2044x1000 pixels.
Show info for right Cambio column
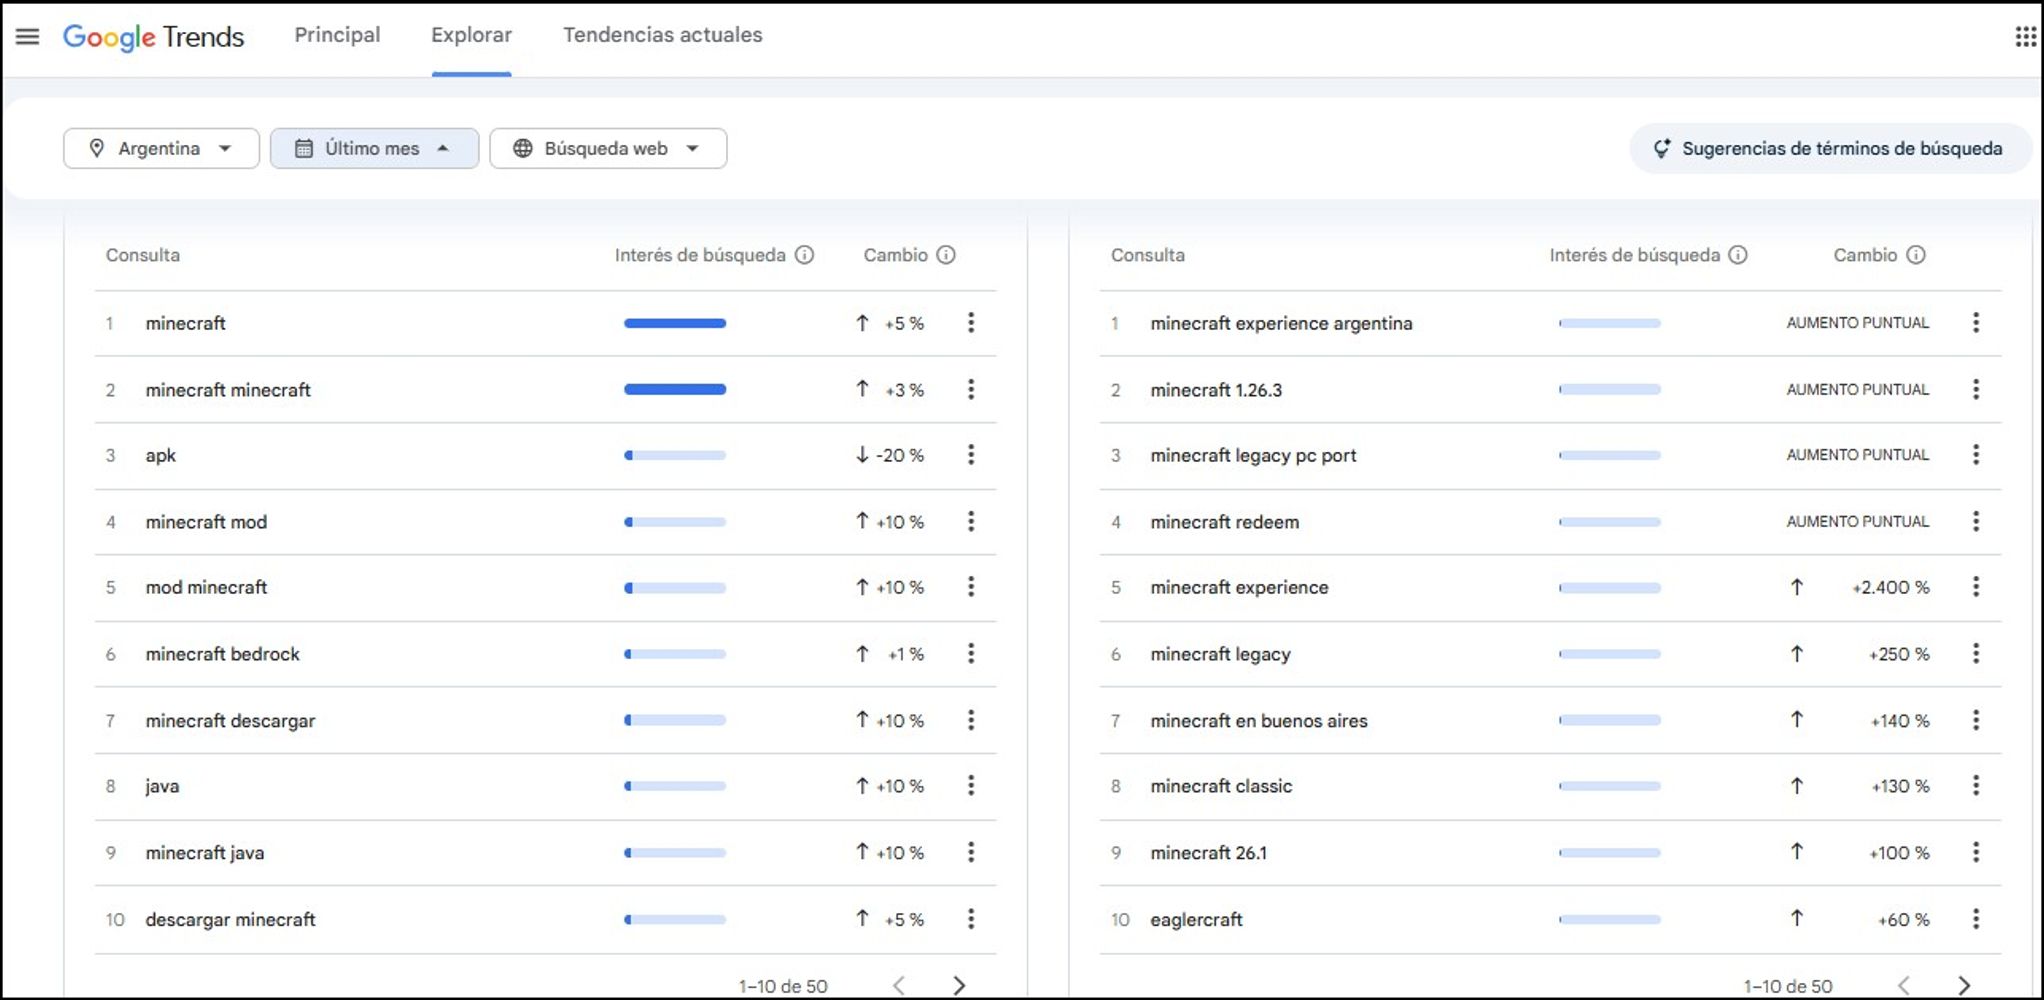tap(1916, 255)
